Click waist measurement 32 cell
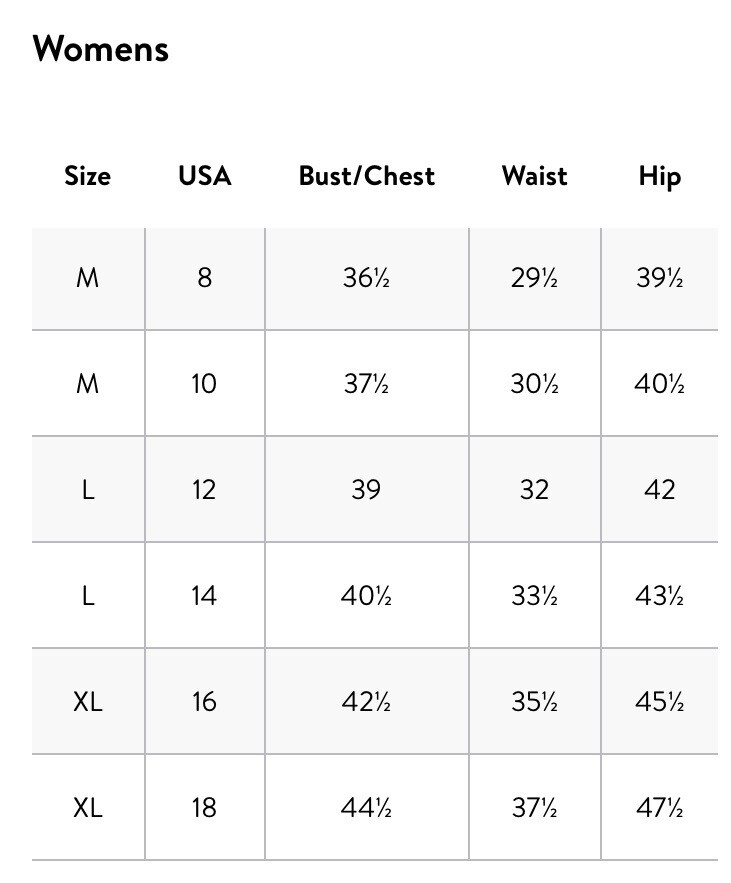The height and width of the screenshot is (883, 731). pyautogui.click(x=534, y=489)
